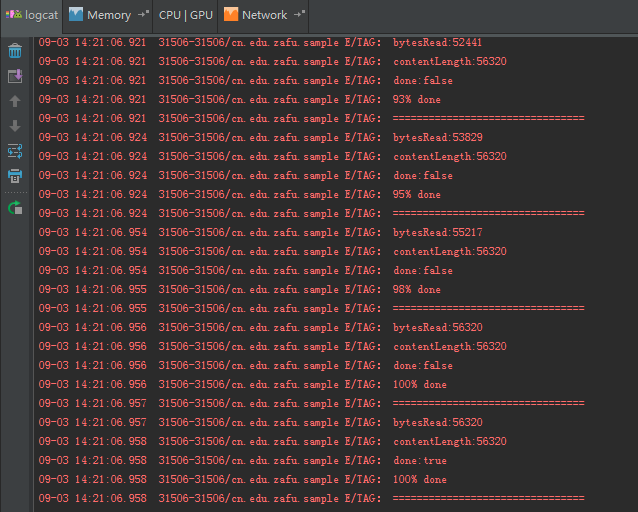Select 100% done line stamped 14:21:06.958

243,479
